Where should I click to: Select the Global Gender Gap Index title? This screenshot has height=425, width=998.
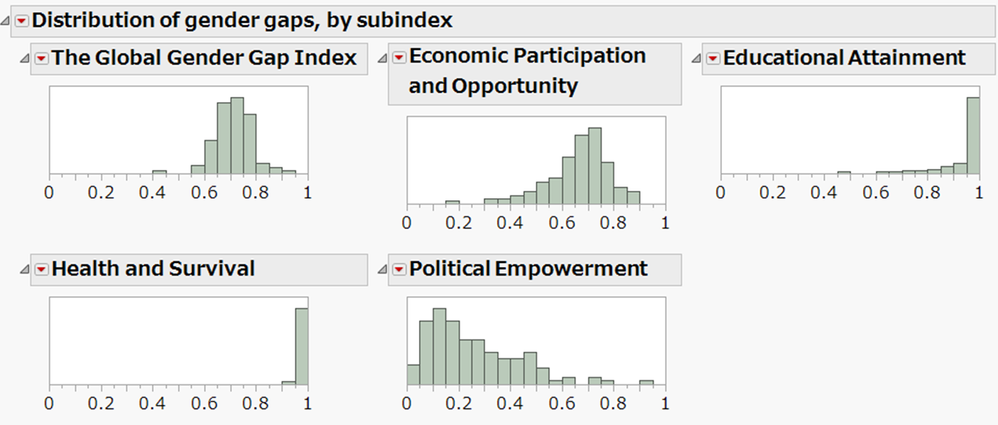204,58
